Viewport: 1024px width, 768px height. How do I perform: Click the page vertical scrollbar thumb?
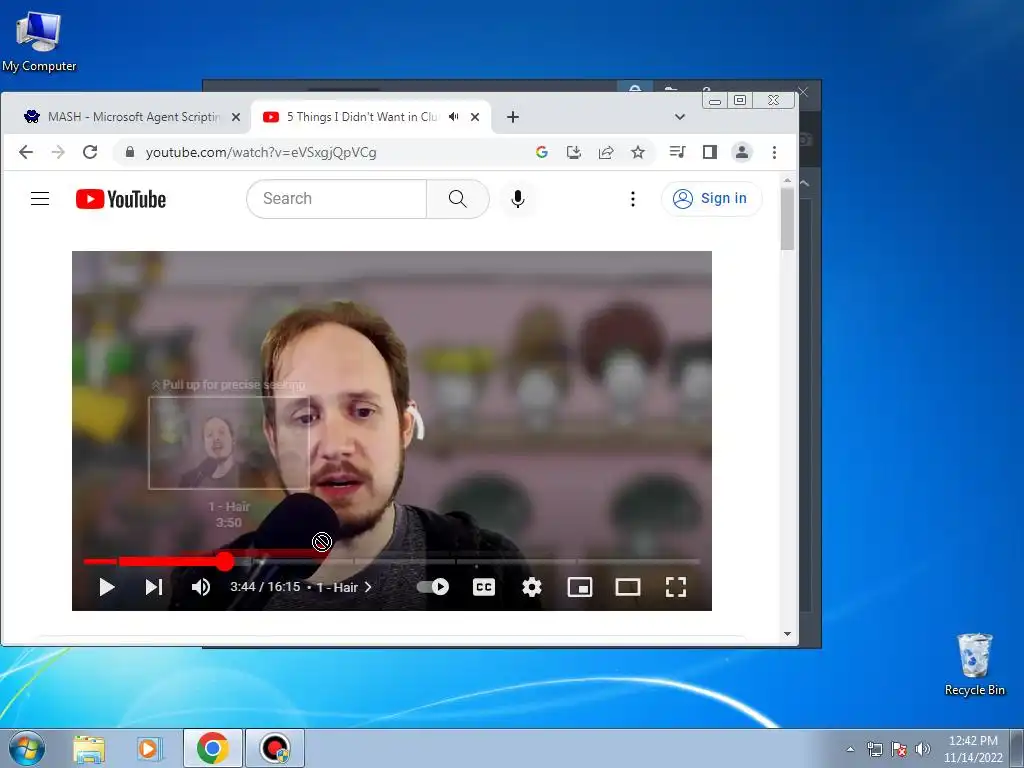[788, 219]
